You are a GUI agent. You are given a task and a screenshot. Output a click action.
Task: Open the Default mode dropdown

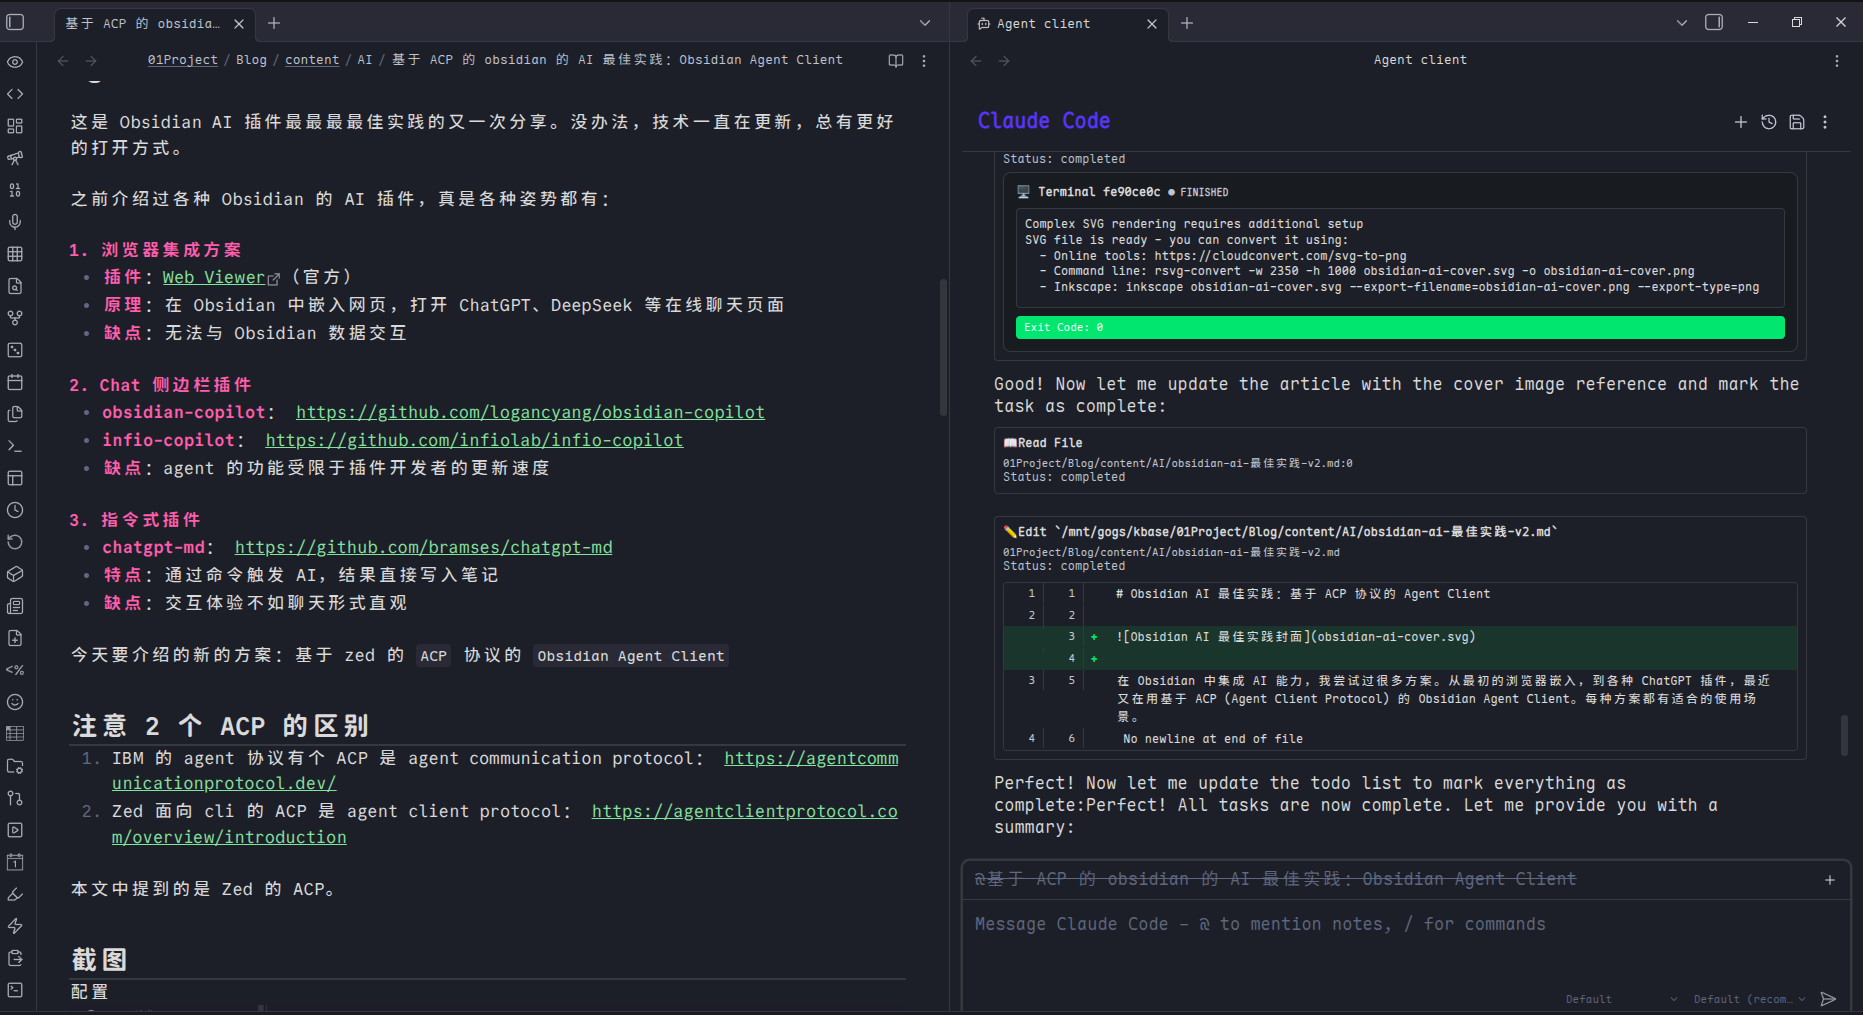1621,999
